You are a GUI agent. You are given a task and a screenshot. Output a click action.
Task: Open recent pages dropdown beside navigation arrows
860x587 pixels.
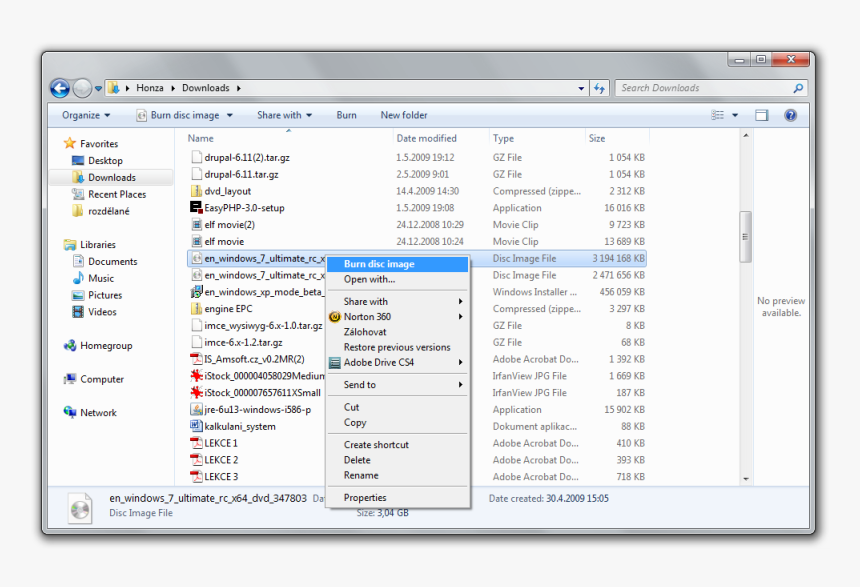[98, 88]
